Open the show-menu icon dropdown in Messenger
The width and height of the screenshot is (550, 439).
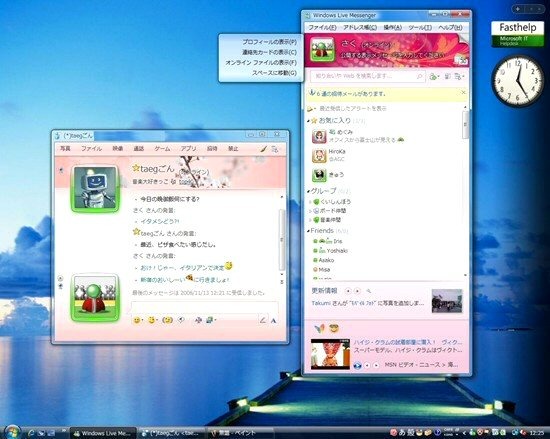pyautogui.click(x=459, y=76)
